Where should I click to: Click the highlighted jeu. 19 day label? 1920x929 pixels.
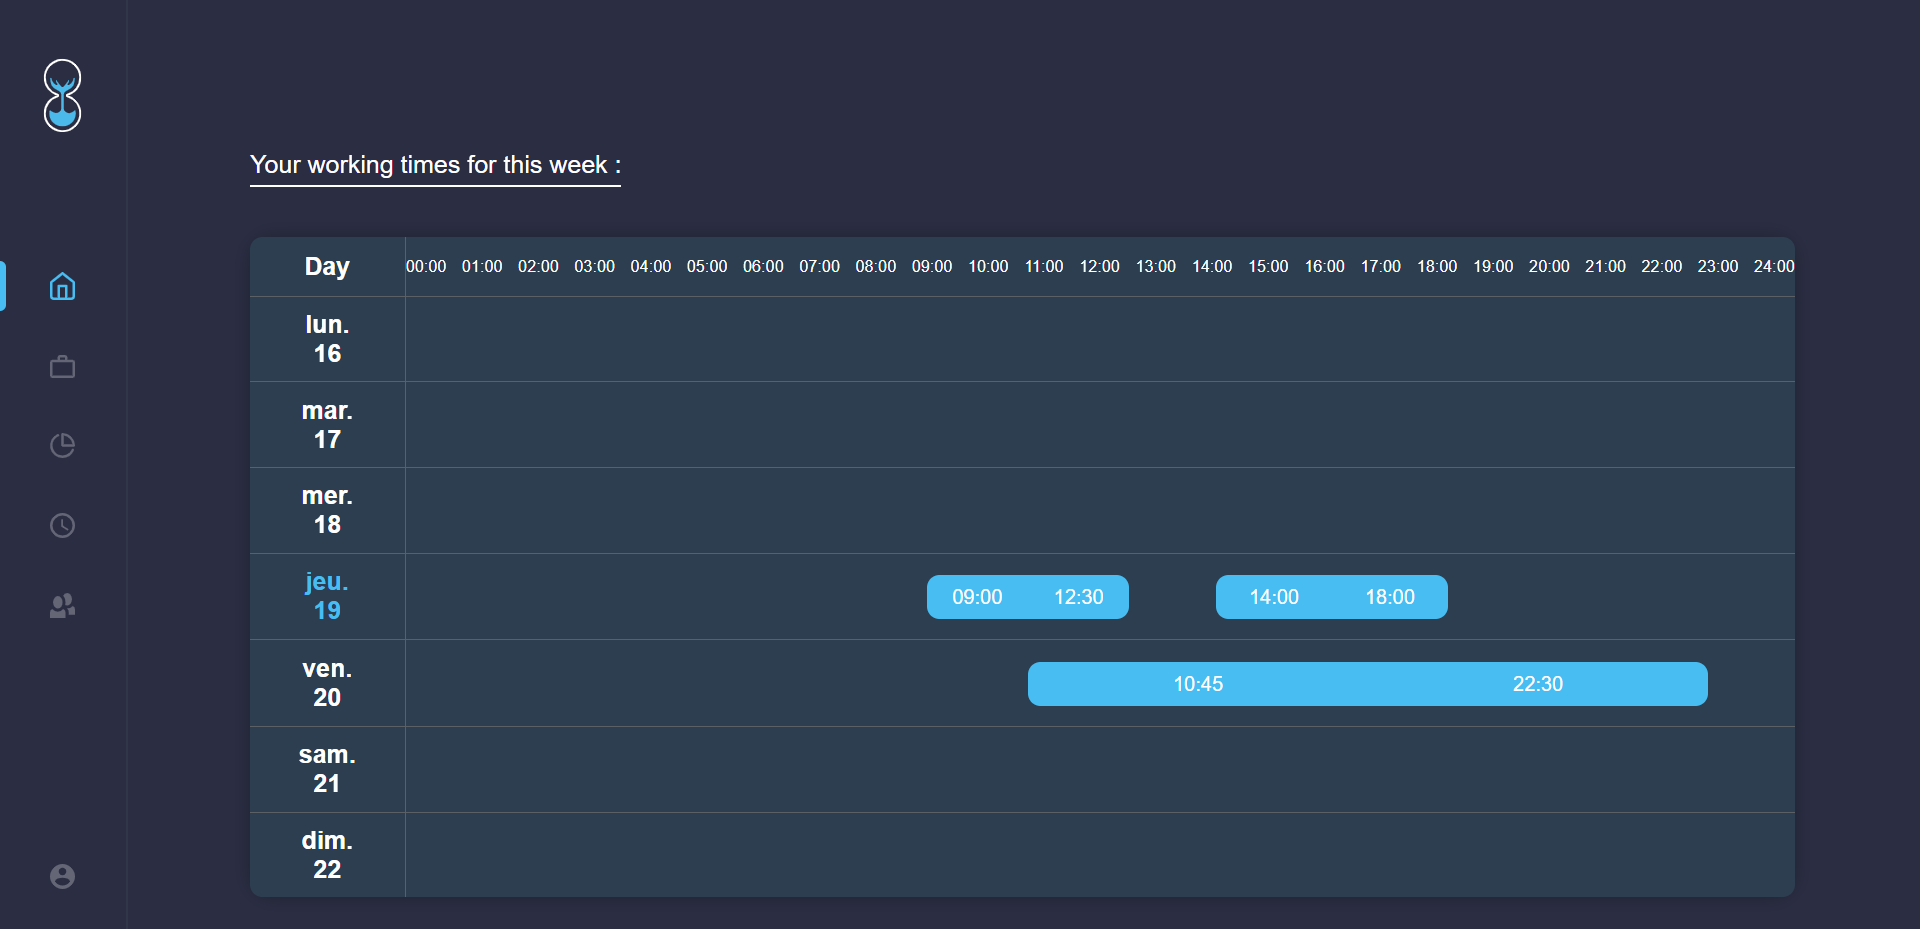click(327, 596)
